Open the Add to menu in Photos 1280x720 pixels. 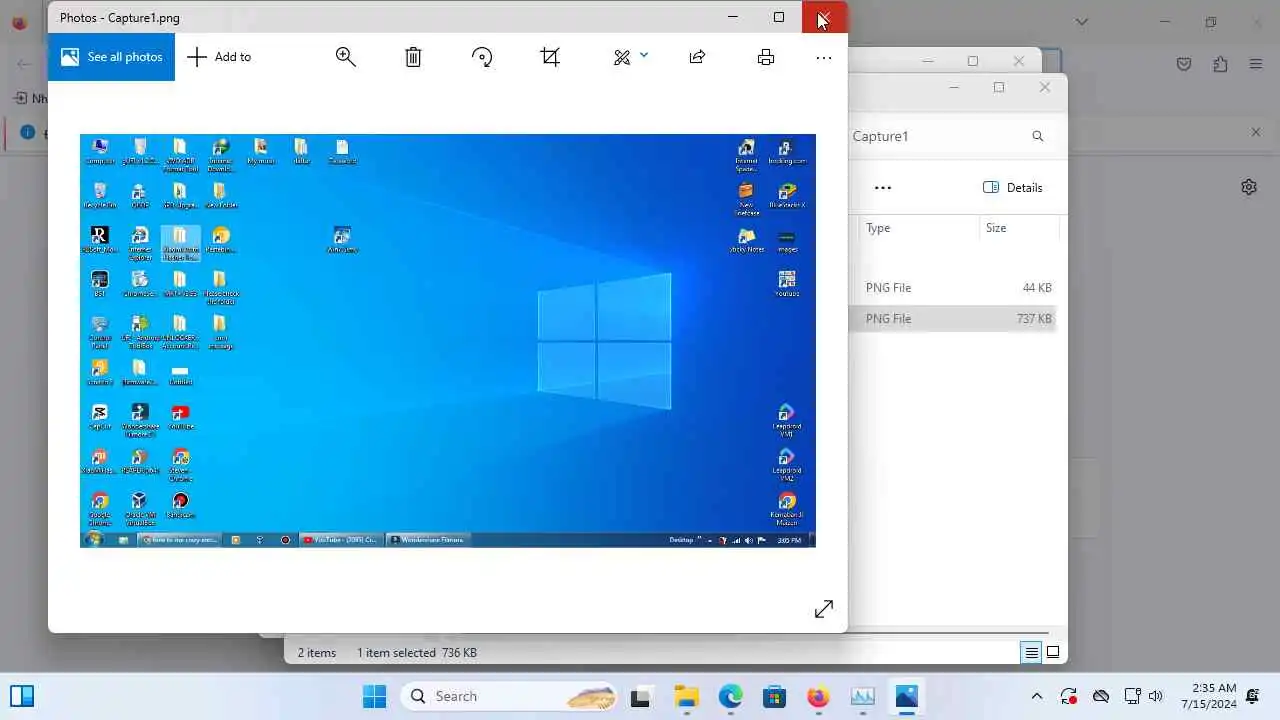[219, 57]
